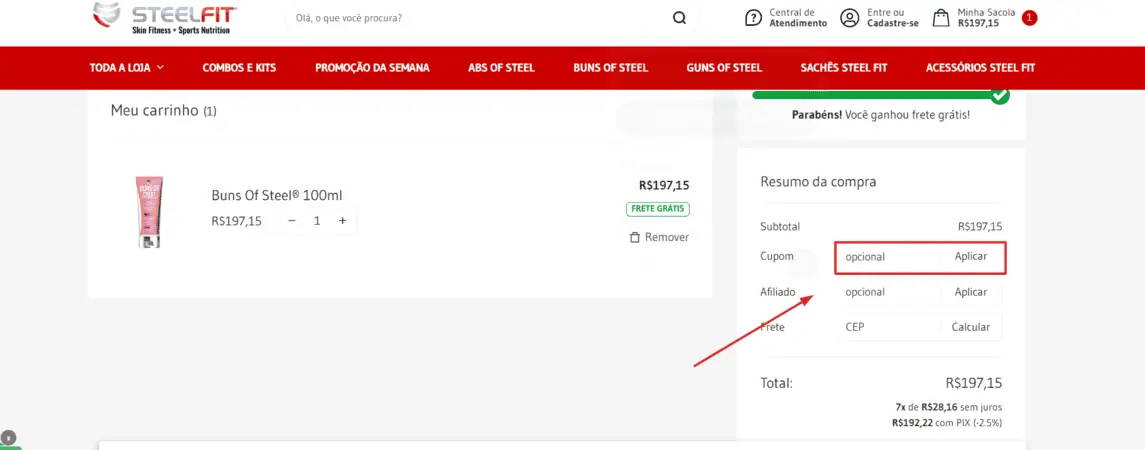Click the Parabéns free shipping message
The height and width of the screenshot is (450, 1145).
(881, 116)
